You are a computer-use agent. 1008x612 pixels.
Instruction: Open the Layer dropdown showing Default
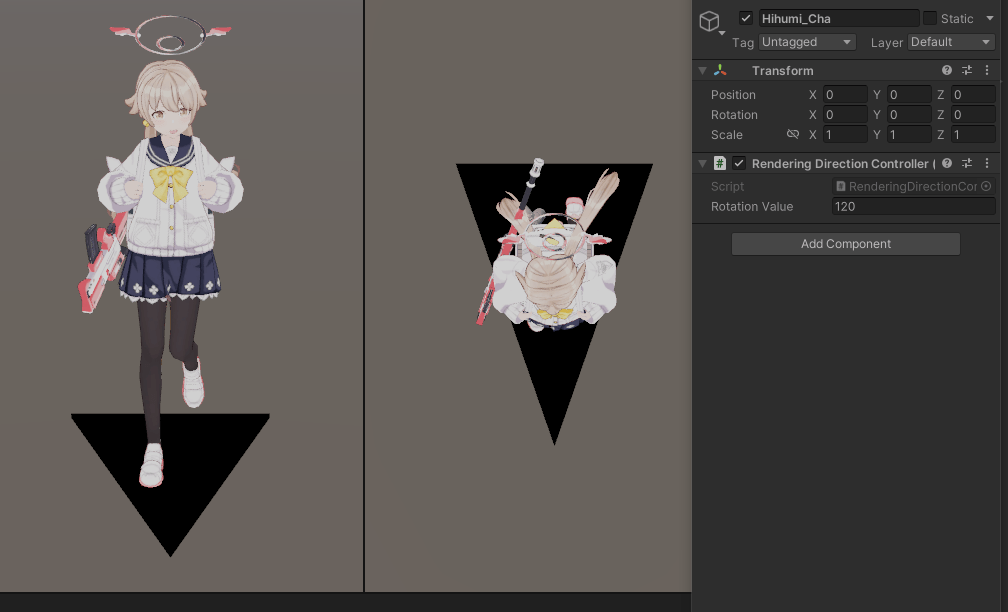click(x=952, y=42)
